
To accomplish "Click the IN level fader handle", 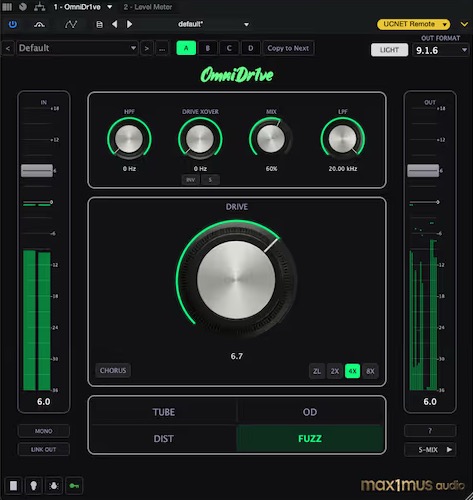I will tap(37, 170).
